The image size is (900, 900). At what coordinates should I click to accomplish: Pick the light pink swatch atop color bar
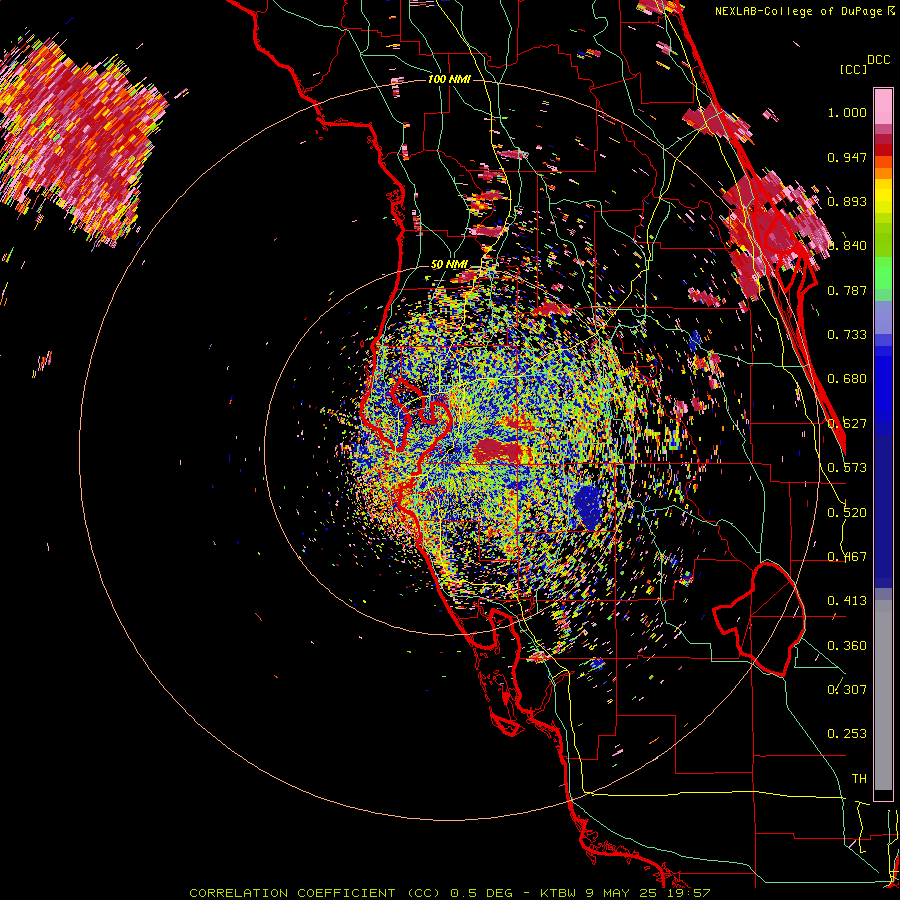coord(883,107)
